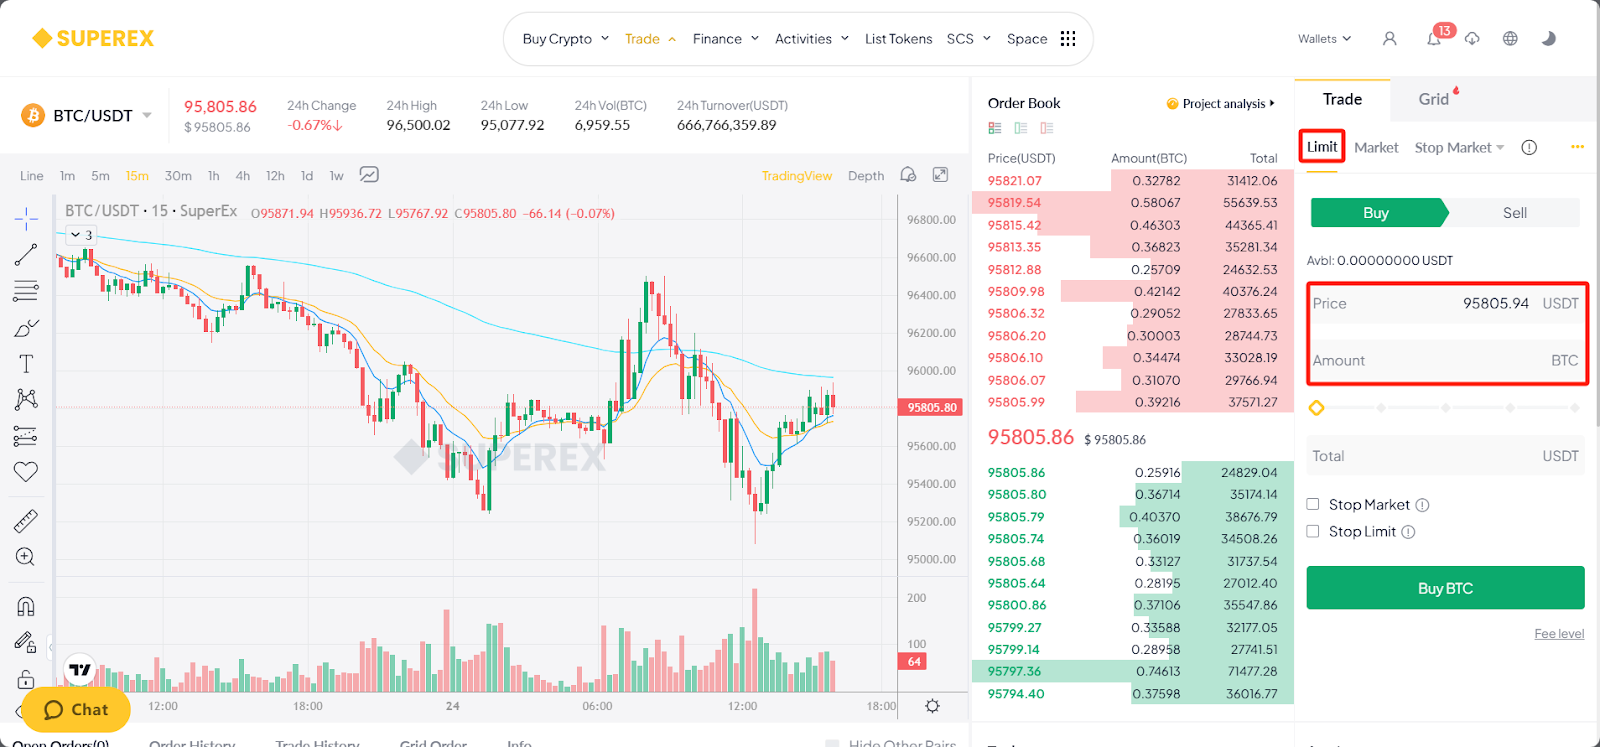Click the order type info icon
1600x747 pixels.
(1529, 147)
